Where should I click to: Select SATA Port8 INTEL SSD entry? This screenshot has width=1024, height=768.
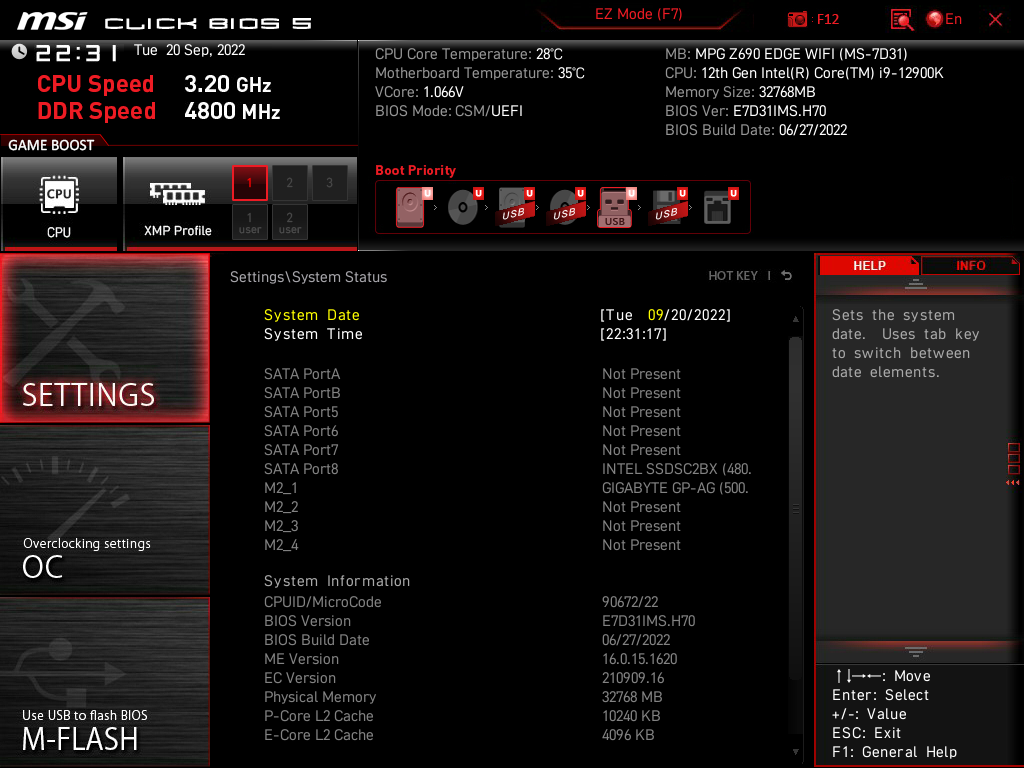coord(508,469)
